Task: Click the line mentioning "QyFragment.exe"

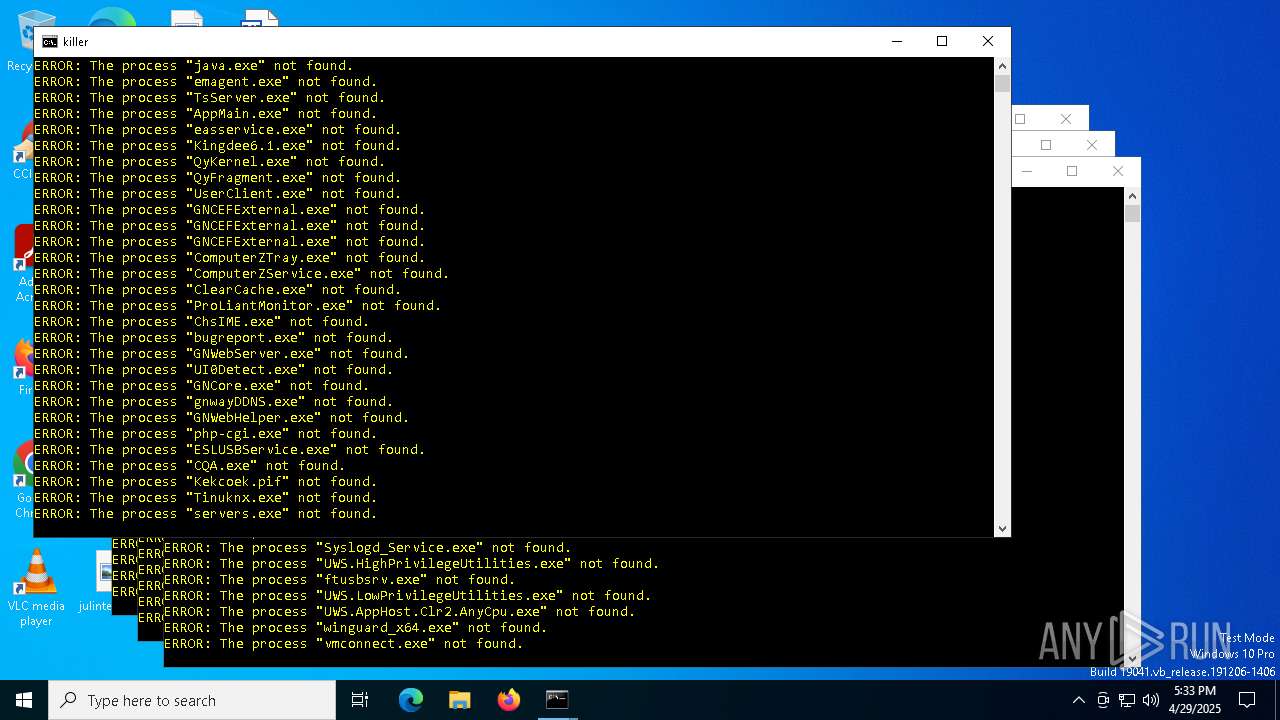Action: (218, 178)
